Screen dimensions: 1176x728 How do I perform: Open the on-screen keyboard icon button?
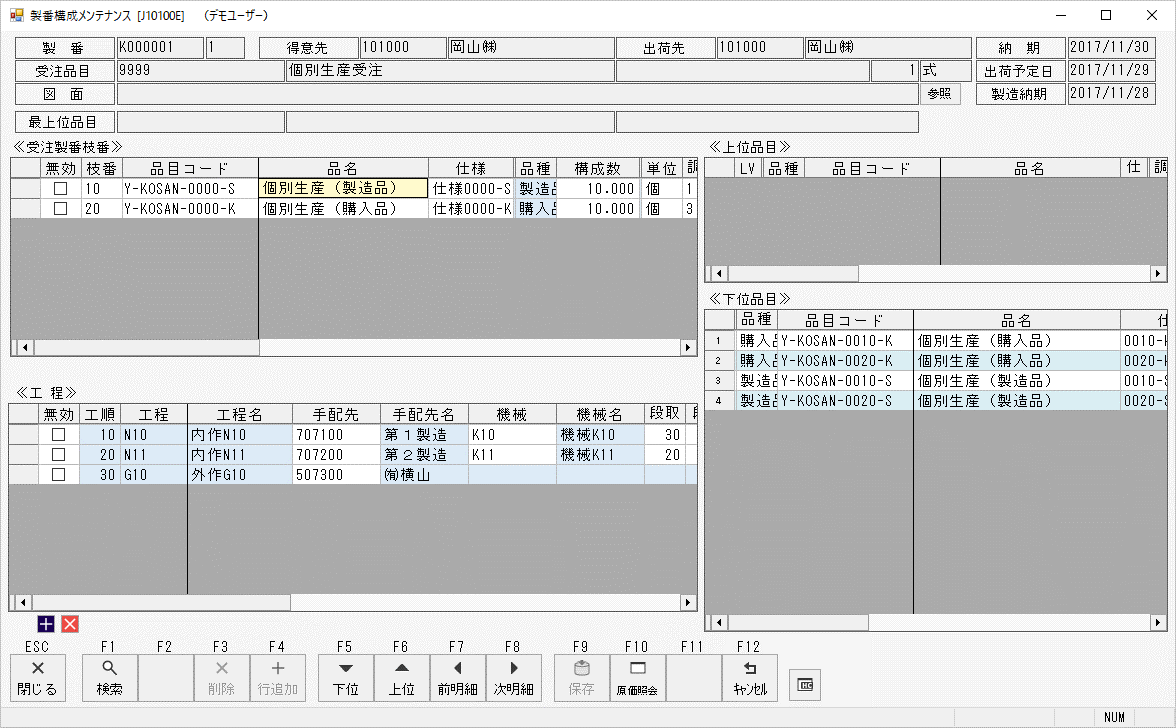pyautogui.click(x=805, y=684)
